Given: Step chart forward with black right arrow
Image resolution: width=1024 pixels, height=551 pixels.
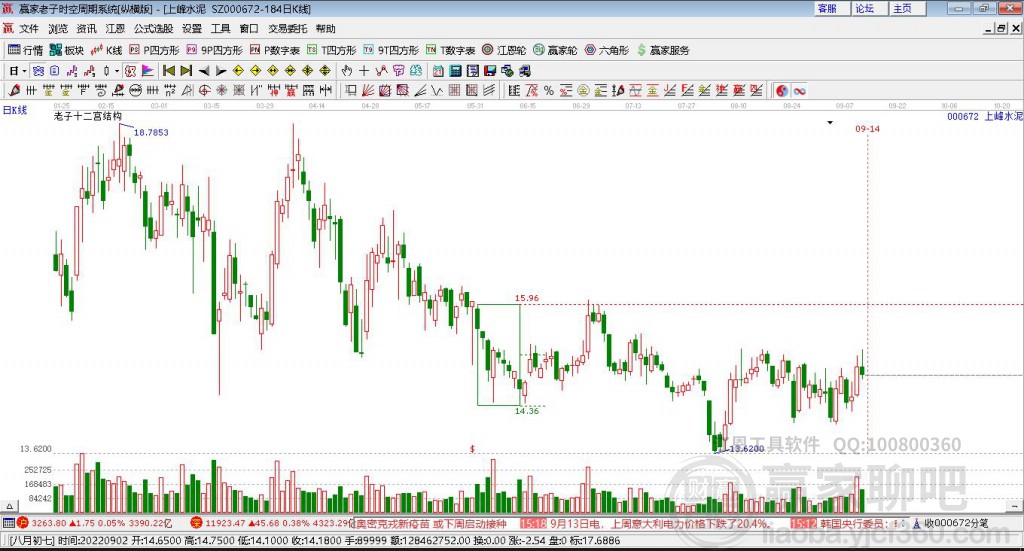Looking at the screenshot, I should (x=221, y=71).
